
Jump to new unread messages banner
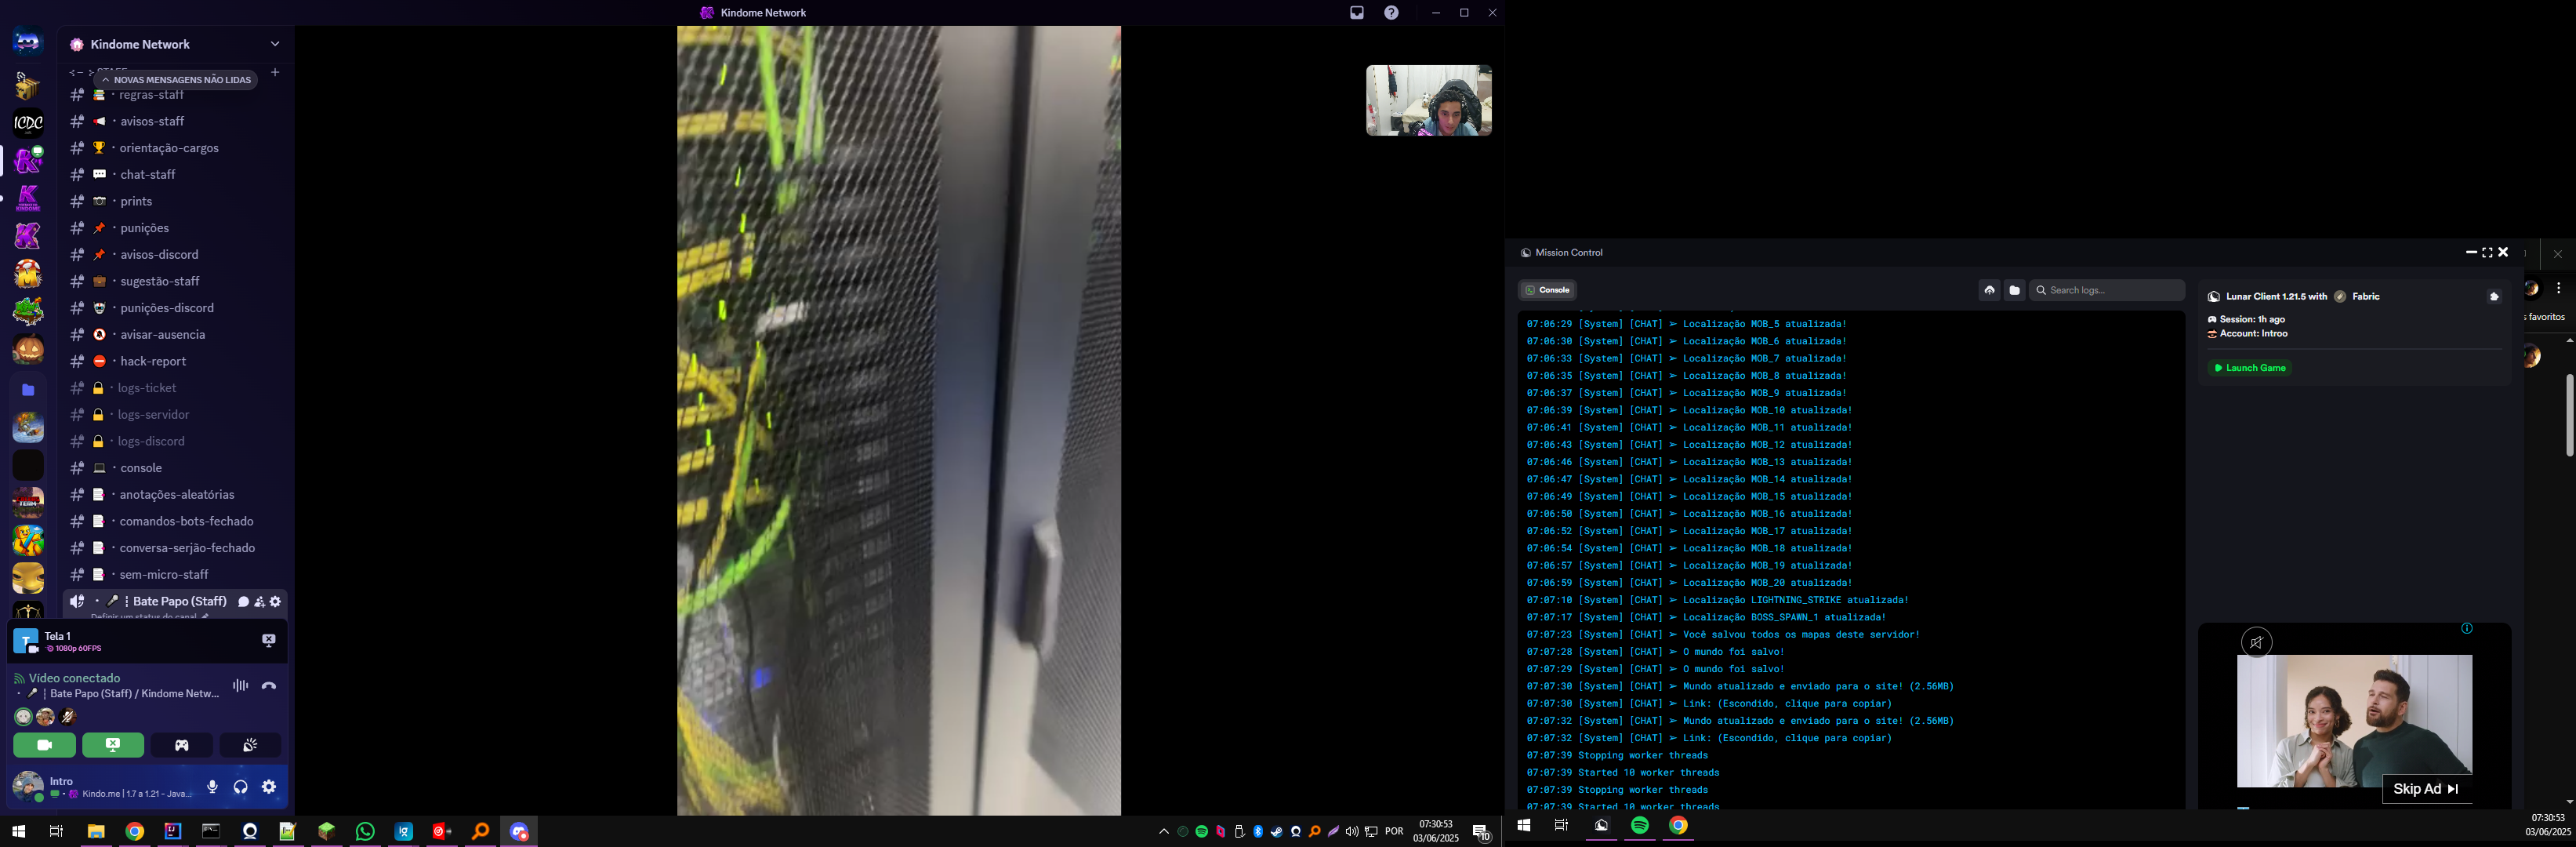pyautogui.click(x=176, y=80)
